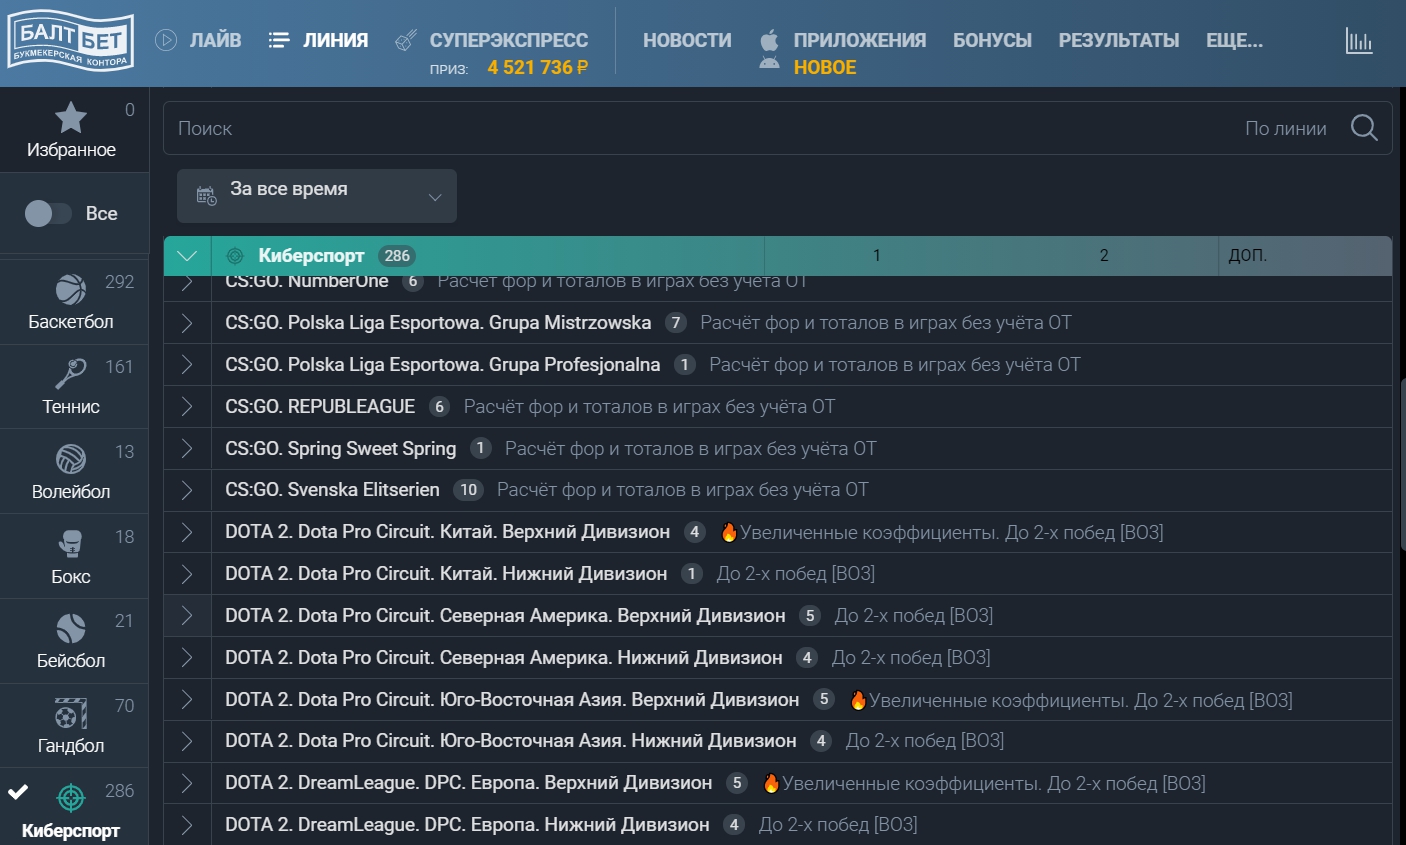The image size is (1406, 845).
Task: Click the statistics chart icon in header
Action: [x=1358, y=42]
